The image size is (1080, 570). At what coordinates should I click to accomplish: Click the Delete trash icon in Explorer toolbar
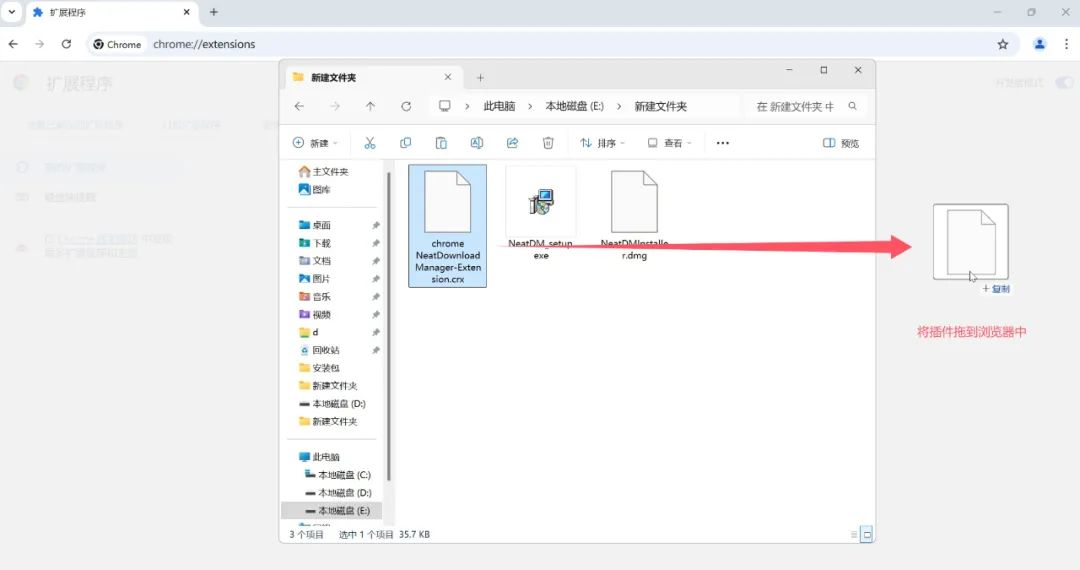548,143
